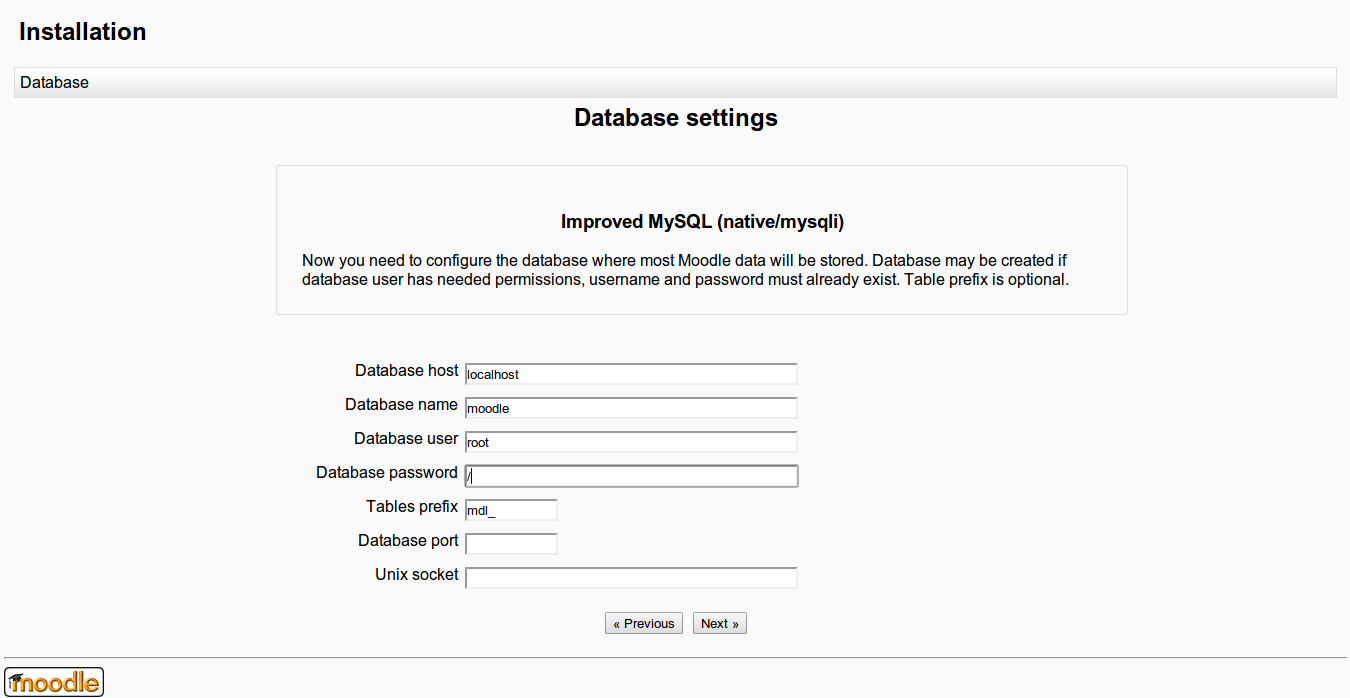The image size is (1350, 698).
Task: Click the Moodle data configuration description text
Action: point(686,270)
